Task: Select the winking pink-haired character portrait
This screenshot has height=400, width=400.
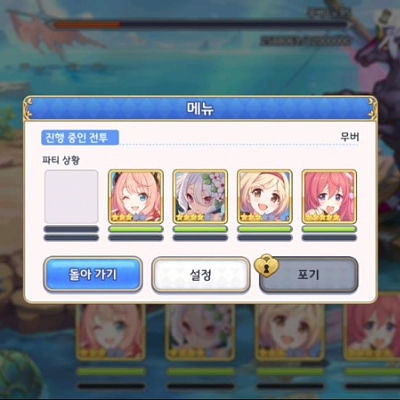Action: (136, 197)
